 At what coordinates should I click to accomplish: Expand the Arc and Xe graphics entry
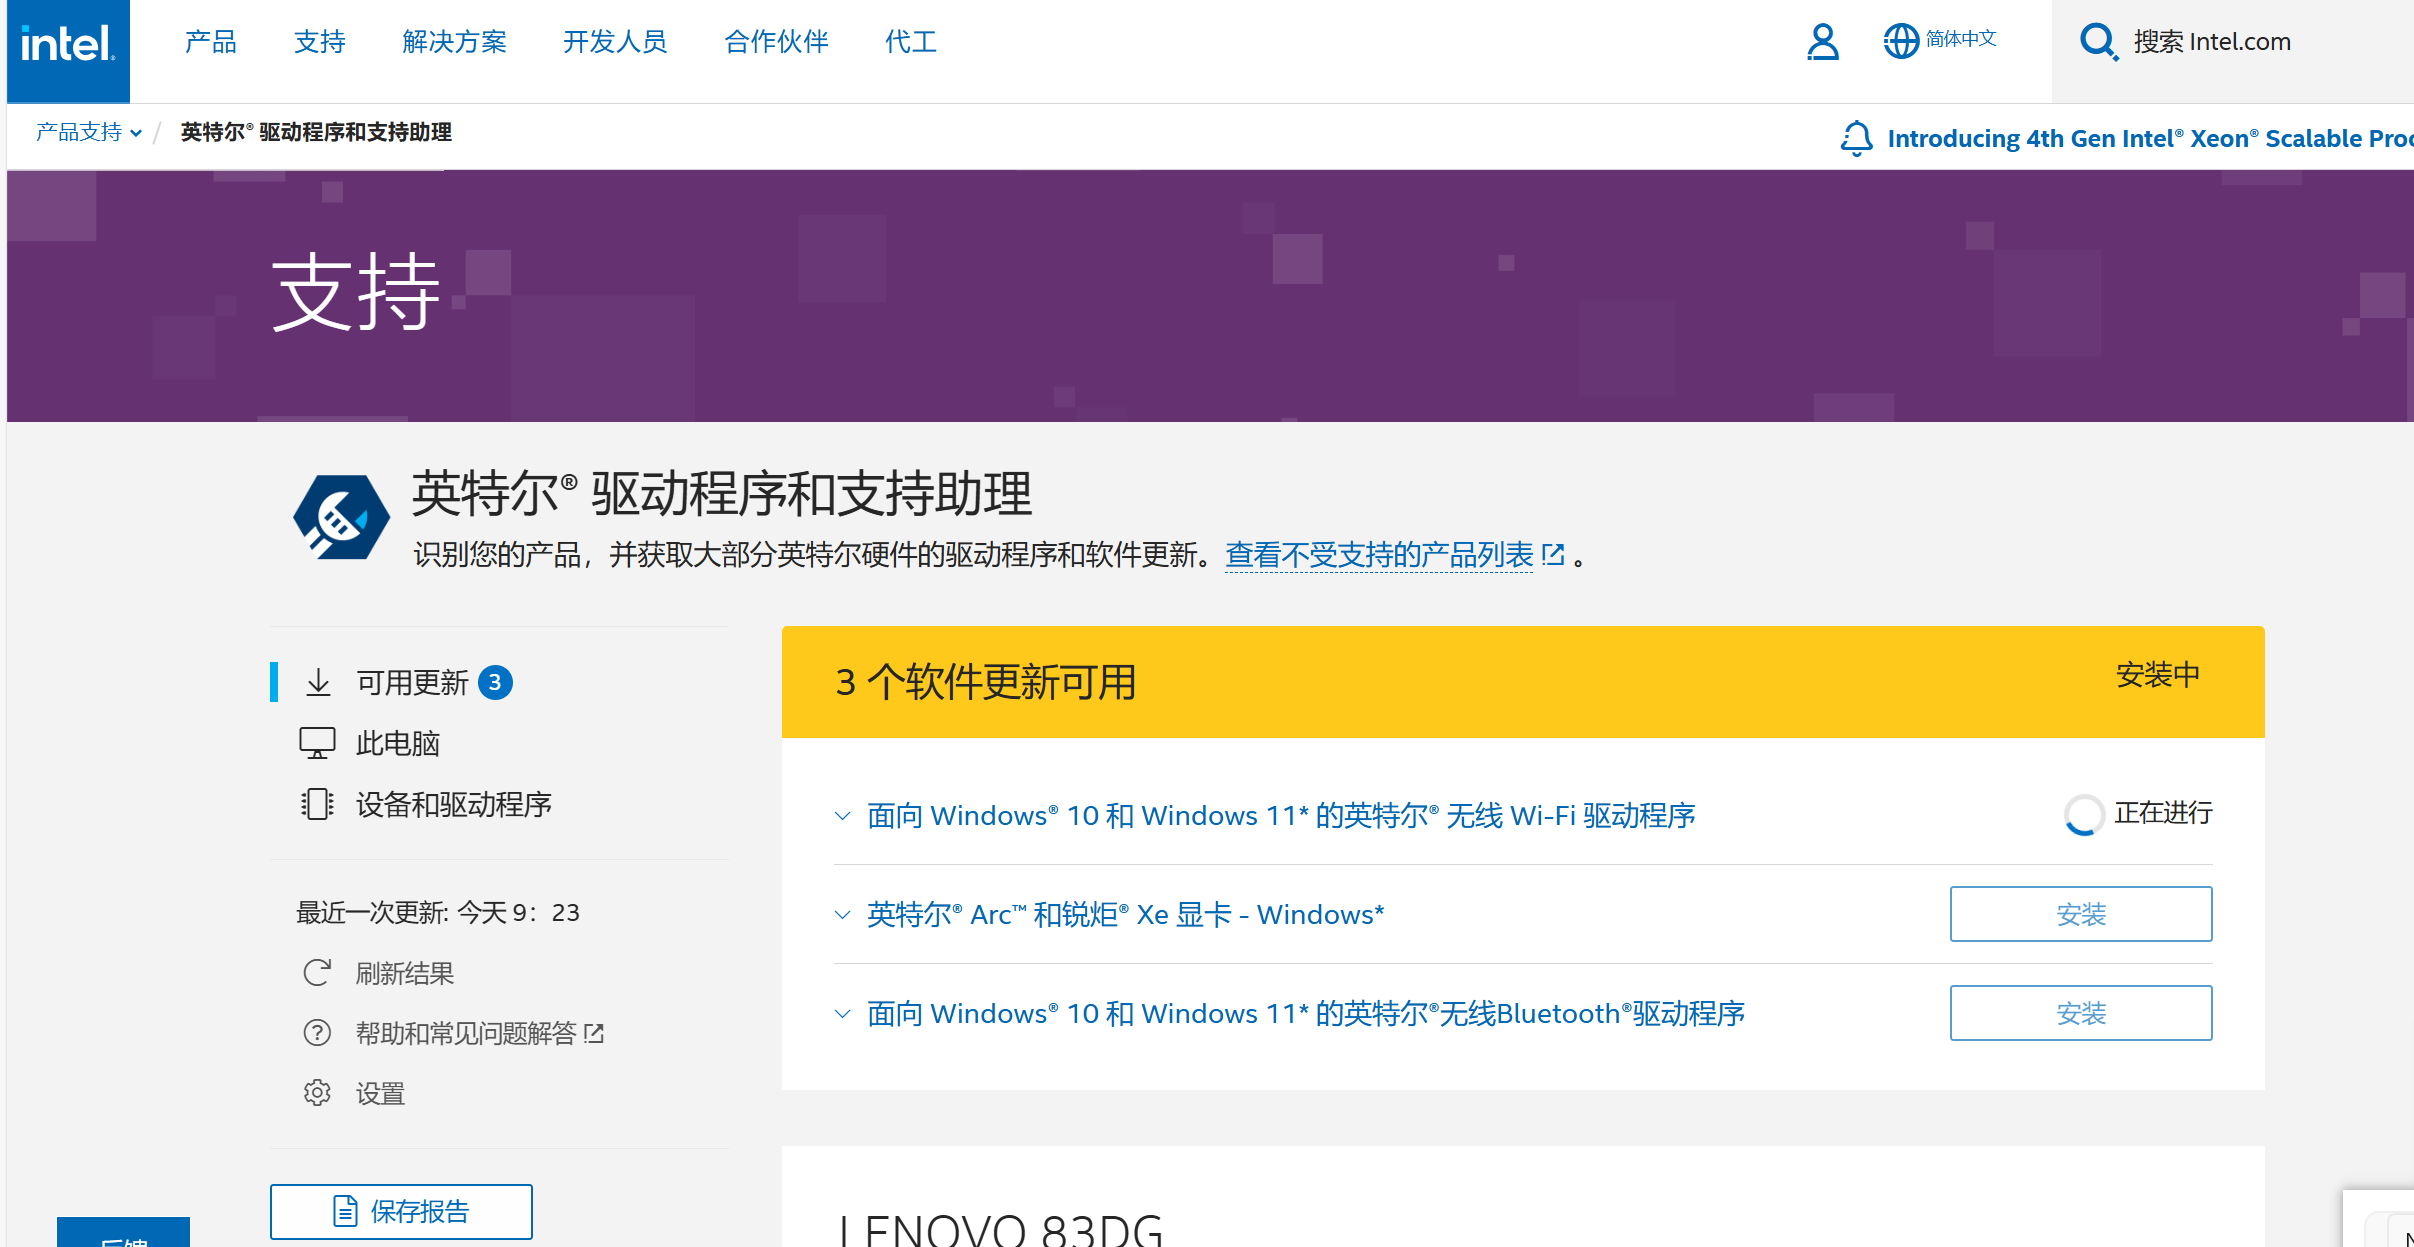tap(843, 915)
